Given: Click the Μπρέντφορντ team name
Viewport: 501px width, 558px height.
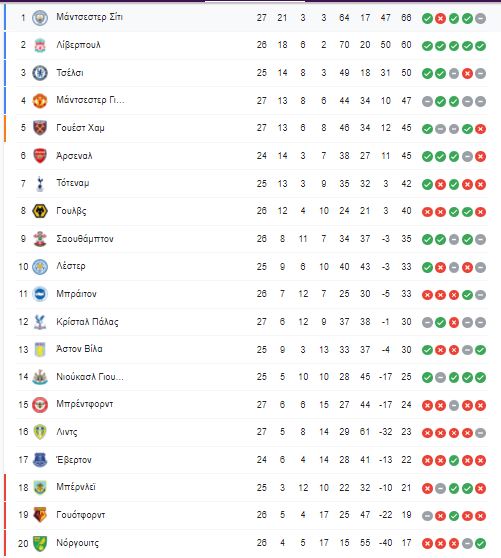Looking at the screenshot, I should [x=85, y=404].
